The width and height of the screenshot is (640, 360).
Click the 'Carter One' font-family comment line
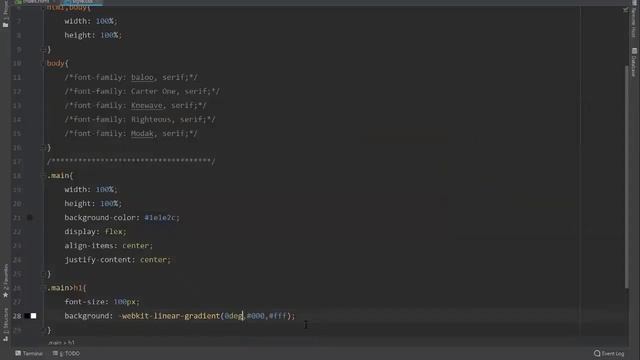tap(142, 91)
